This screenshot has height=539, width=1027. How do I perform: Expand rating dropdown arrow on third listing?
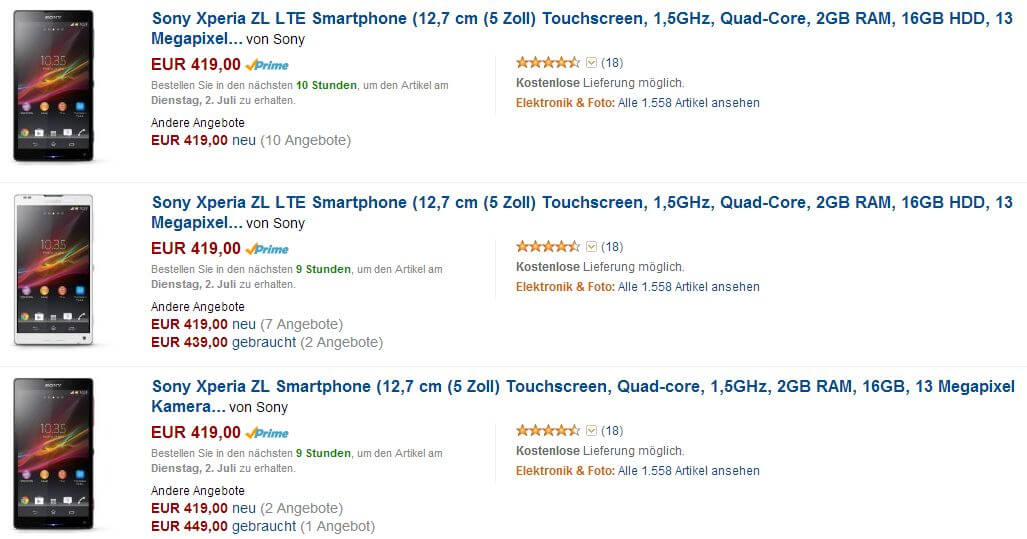coord(591,430)
